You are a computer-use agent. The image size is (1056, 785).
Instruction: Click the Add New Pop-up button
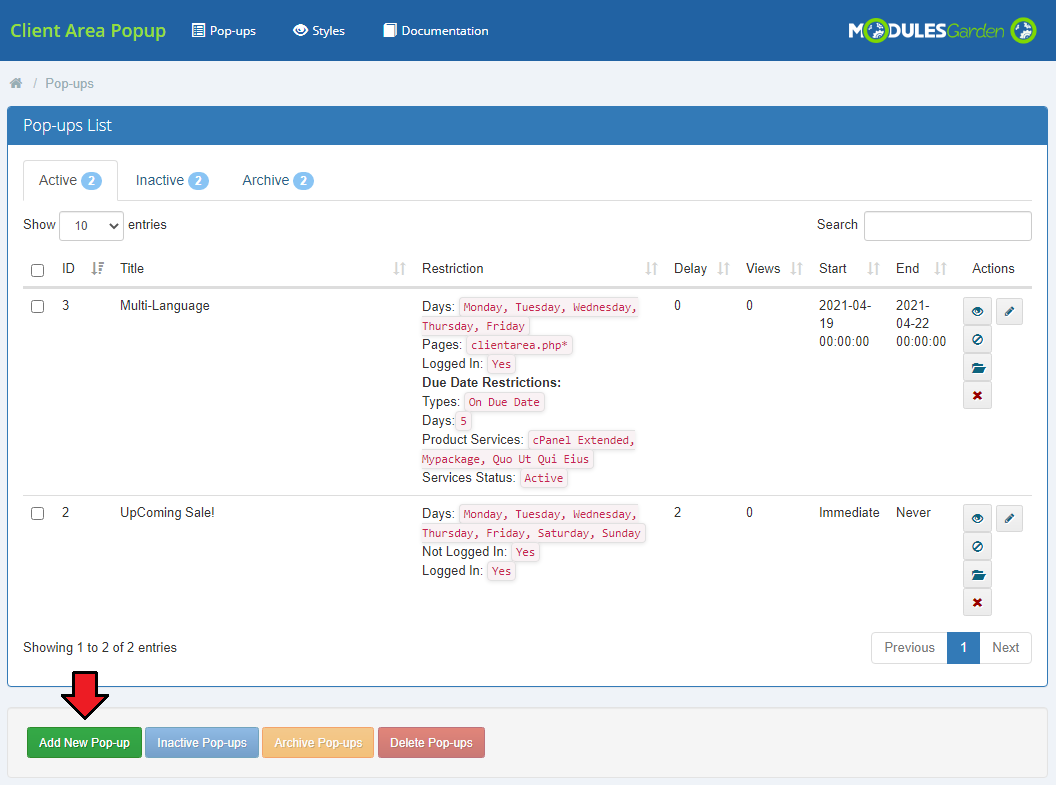84,743
